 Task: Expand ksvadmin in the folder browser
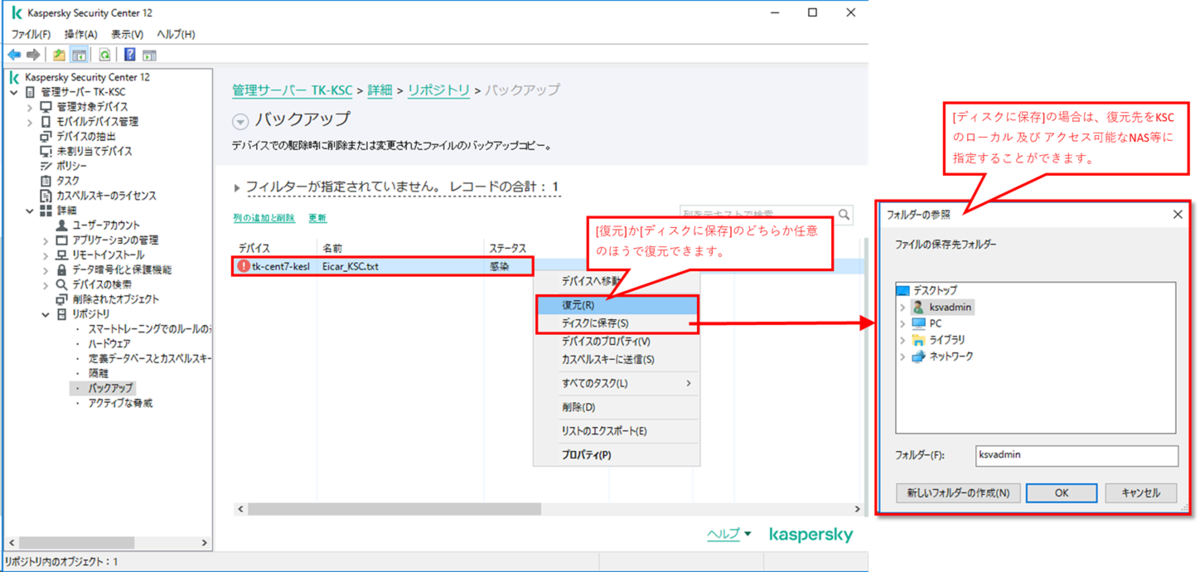click(902, 307)
